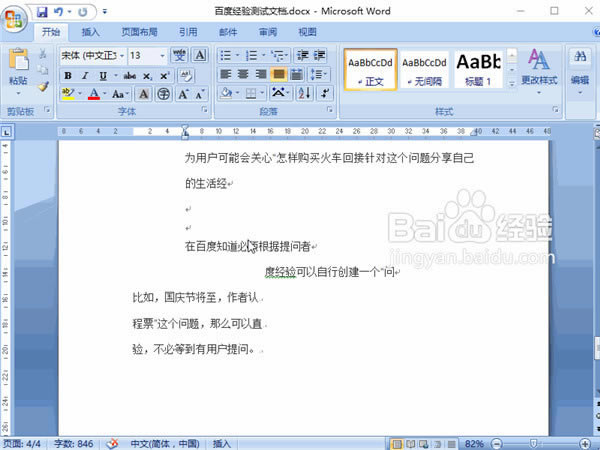
Task: Click the distributed alignment icon
Action: pyautogui.click(x=297, y=74)
